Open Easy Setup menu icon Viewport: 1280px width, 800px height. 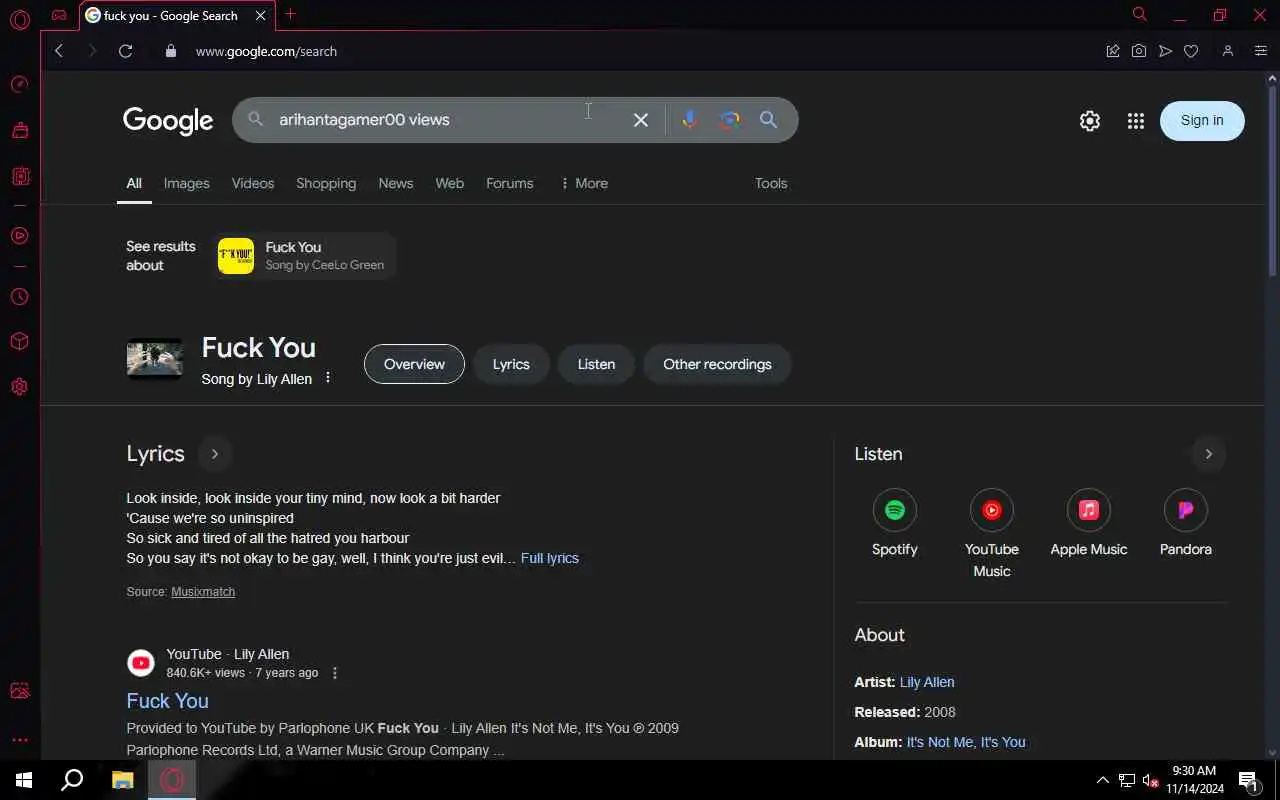1260,51
